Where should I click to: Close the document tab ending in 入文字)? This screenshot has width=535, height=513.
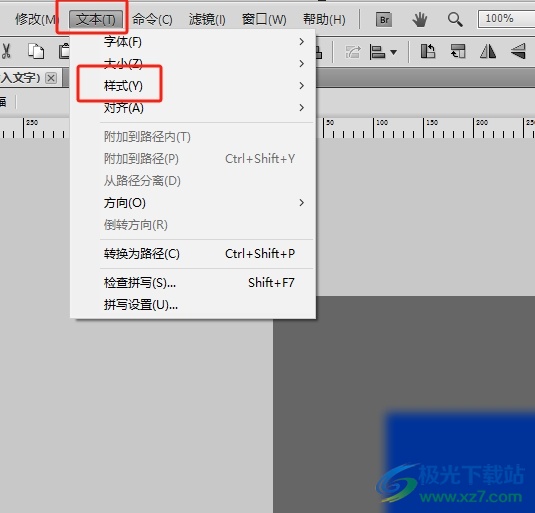(51, 78)
